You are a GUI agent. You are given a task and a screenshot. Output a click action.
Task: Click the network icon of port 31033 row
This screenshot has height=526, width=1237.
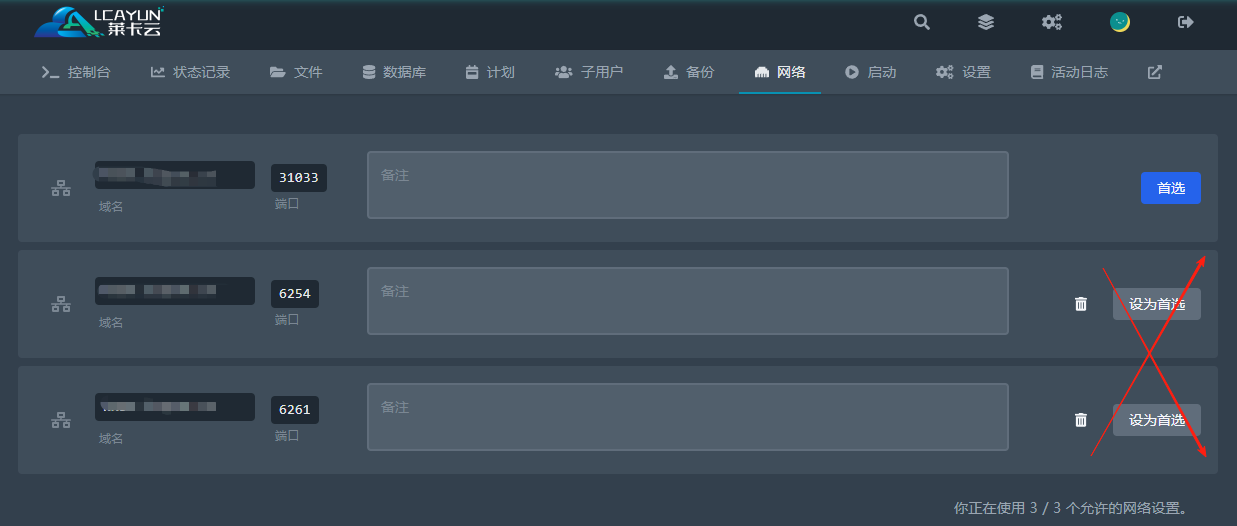coord(61,188)
